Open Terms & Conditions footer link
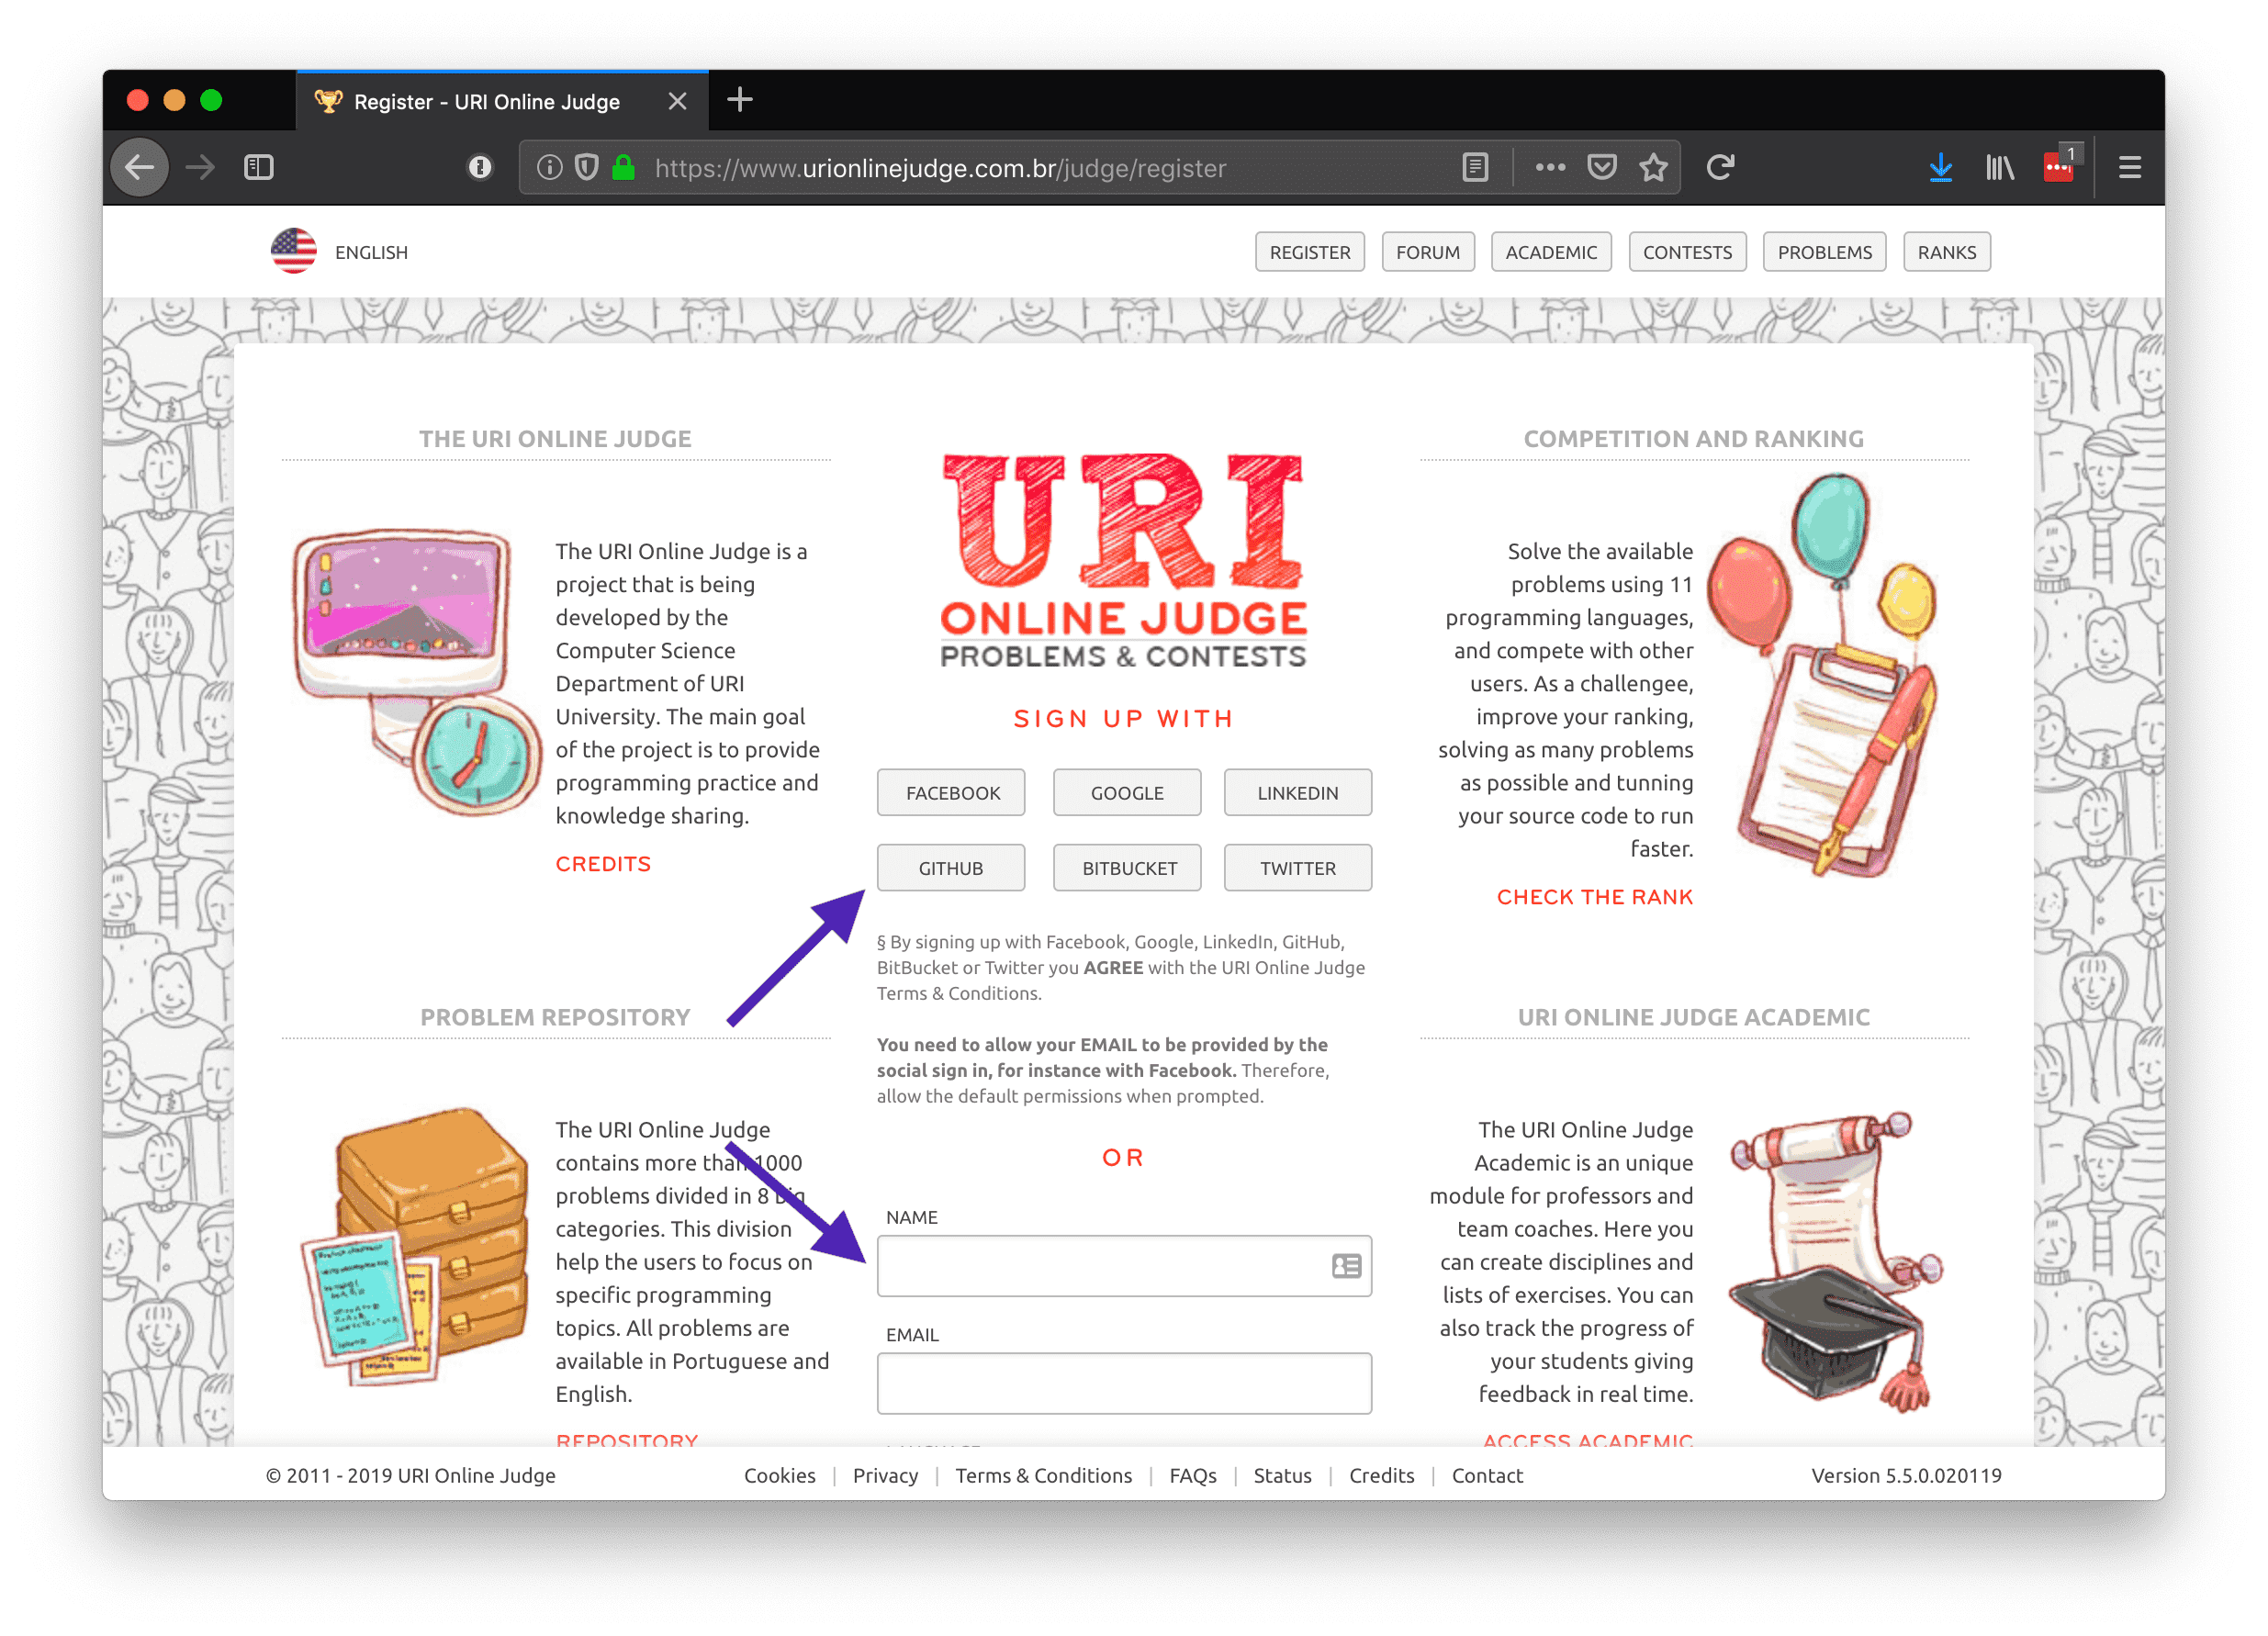The height and width of the screenshot is (1636, 2268). tap(1043, 1475)
